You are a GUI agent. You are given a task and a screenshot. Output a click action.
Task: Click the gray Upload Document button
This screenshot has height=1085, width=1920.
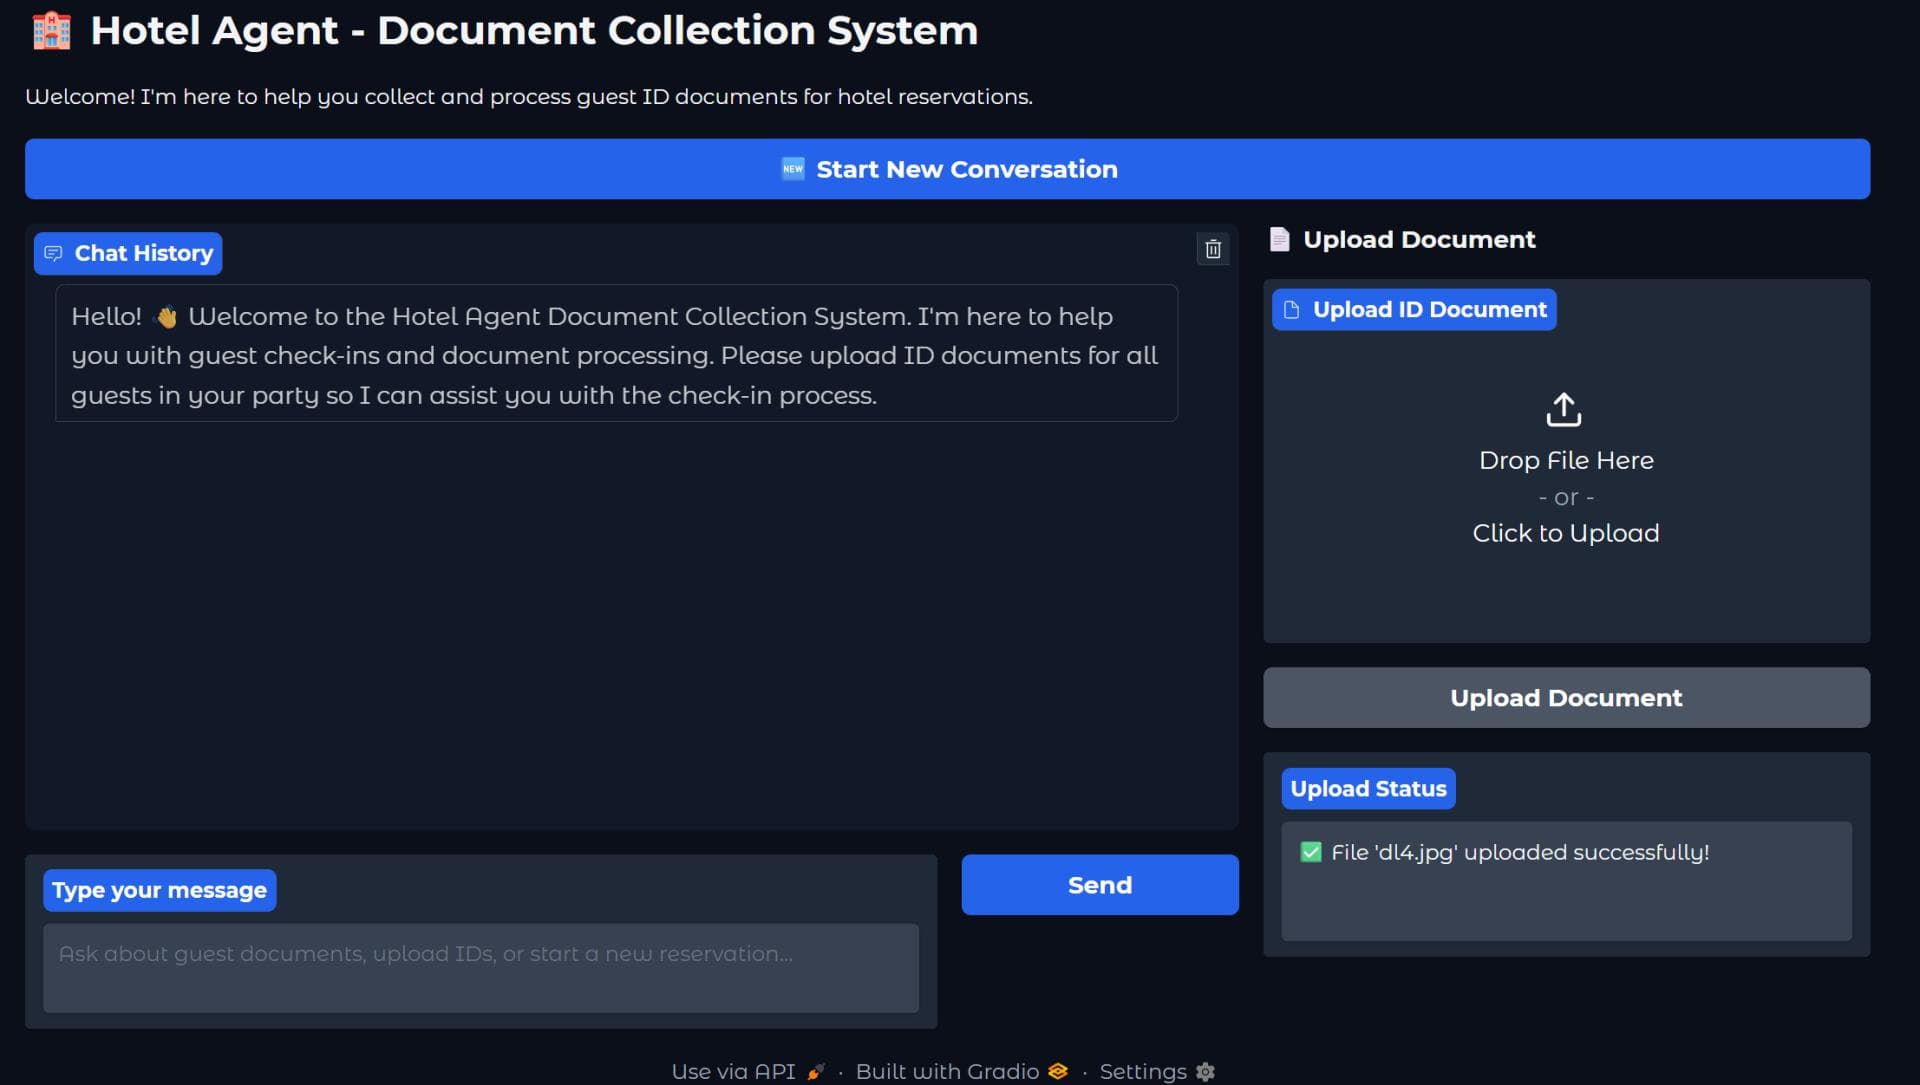[x=1566, y=698]
